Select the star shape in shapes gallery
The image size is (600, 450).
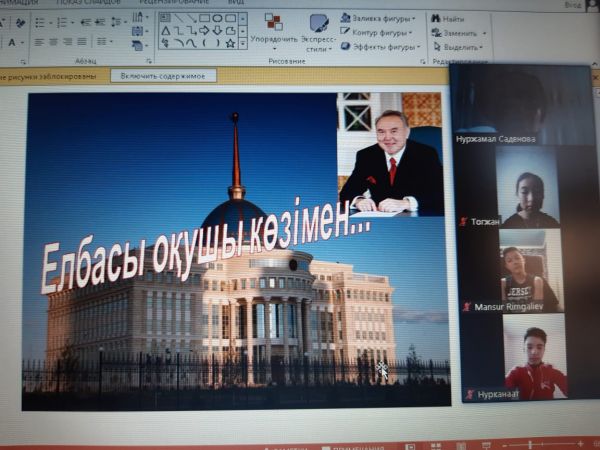click(x=230, y=43)
